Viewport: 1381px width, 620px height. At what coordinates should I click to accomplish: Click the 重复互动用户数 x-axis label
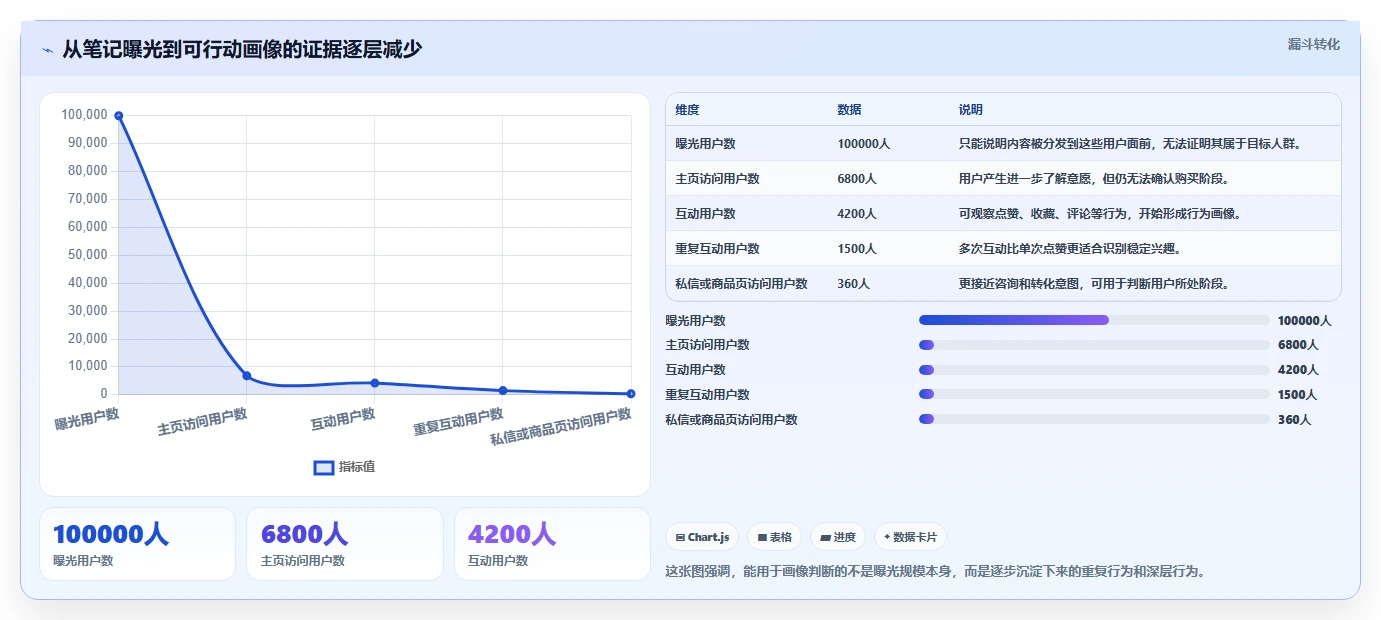(x=459, y=422)
